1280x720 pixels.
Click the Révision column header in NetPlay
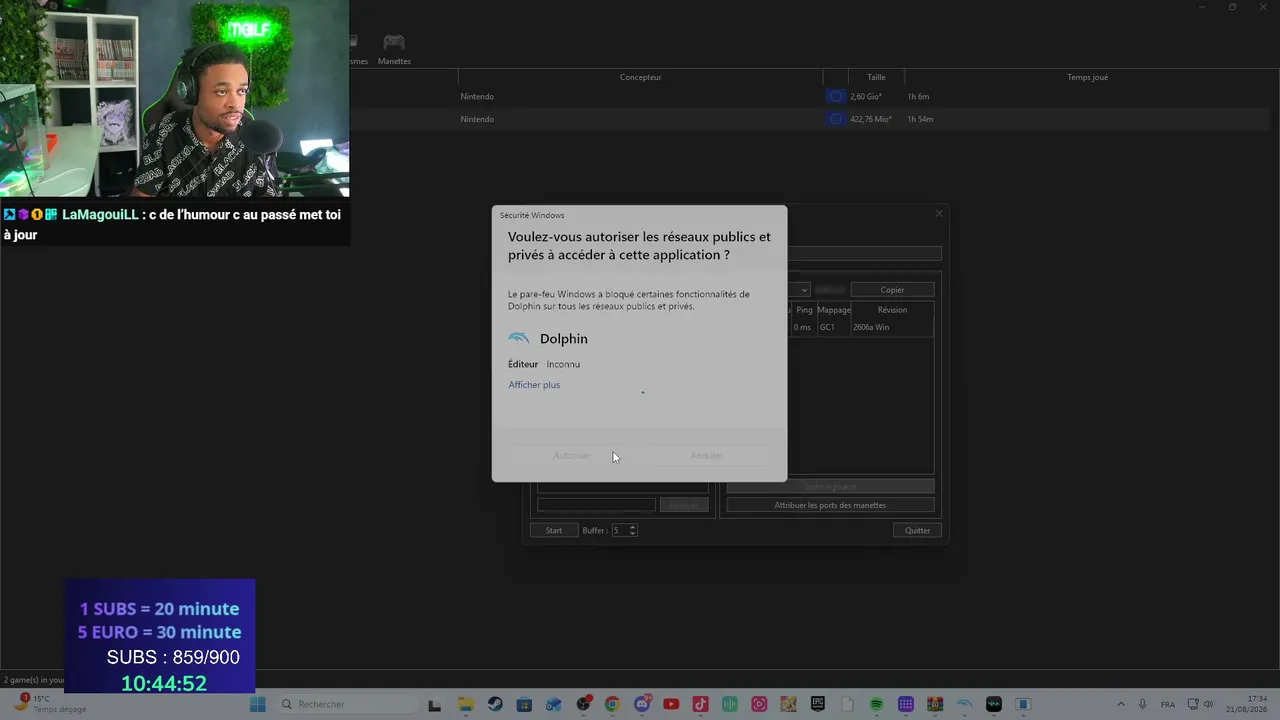click(x=892, y=310)
